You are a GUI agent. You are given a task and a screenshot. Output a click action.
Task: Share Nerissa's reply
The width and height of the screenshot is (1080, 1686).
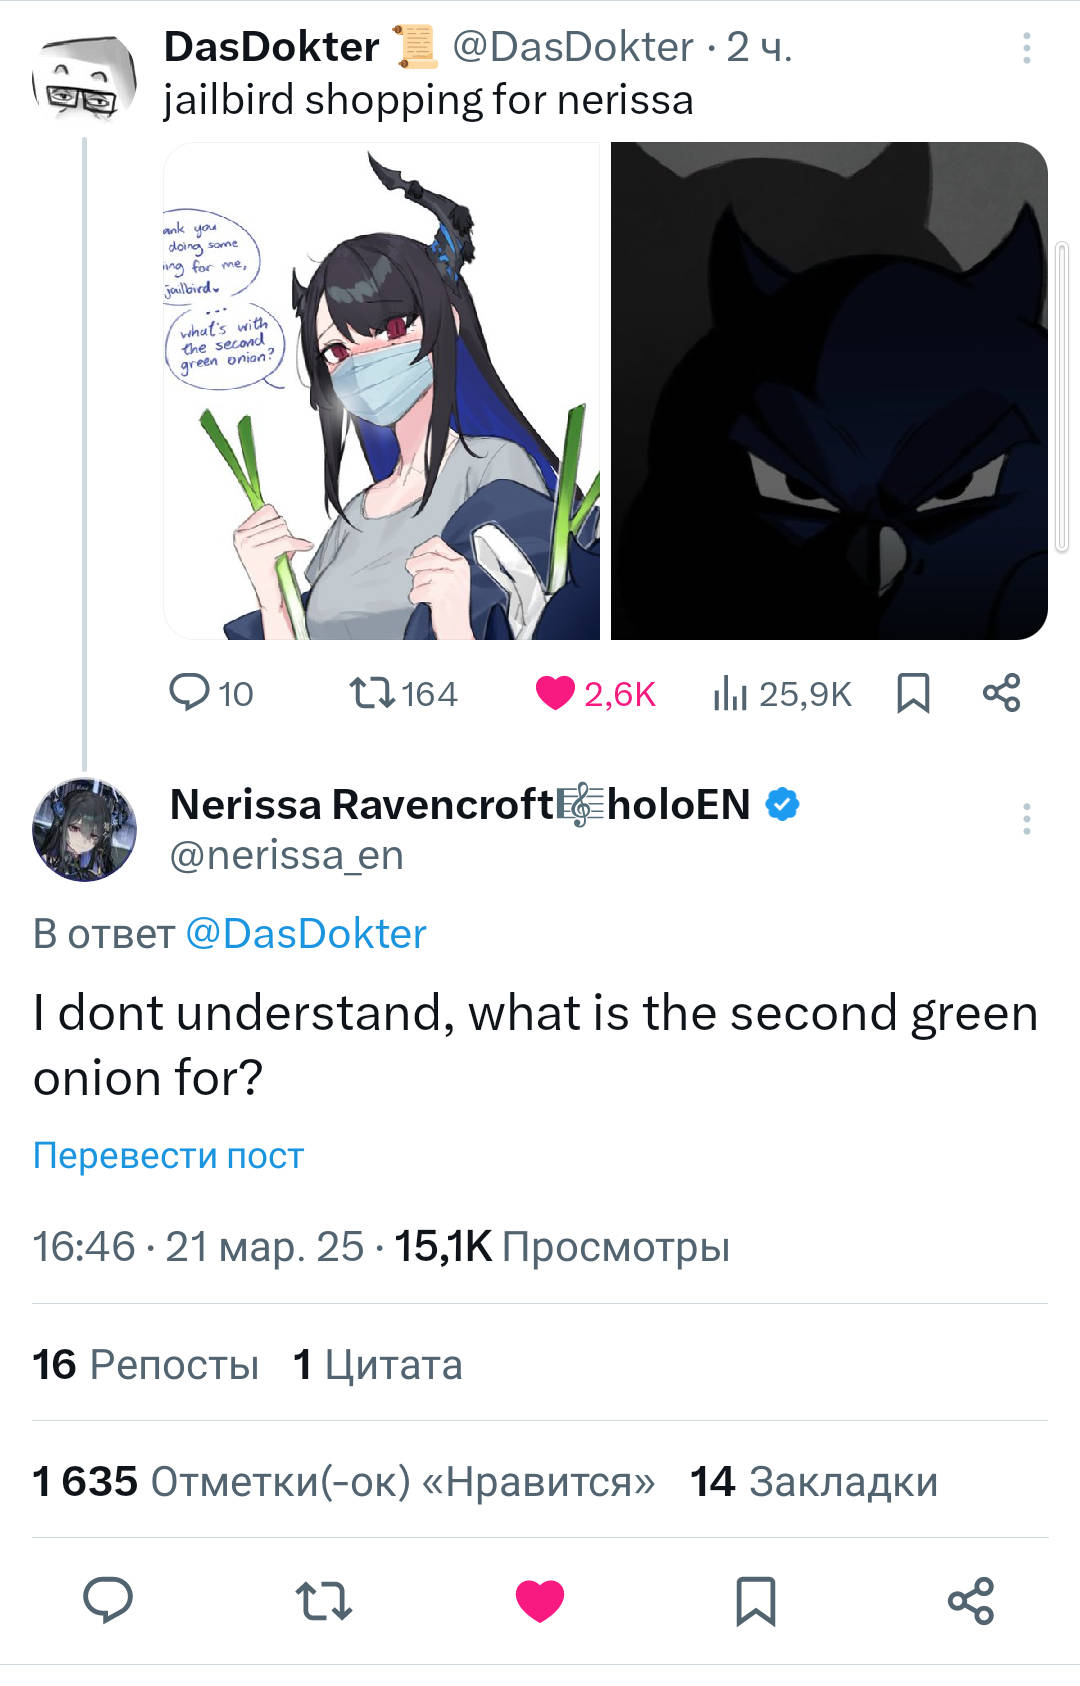click(x=971, y=1600)
